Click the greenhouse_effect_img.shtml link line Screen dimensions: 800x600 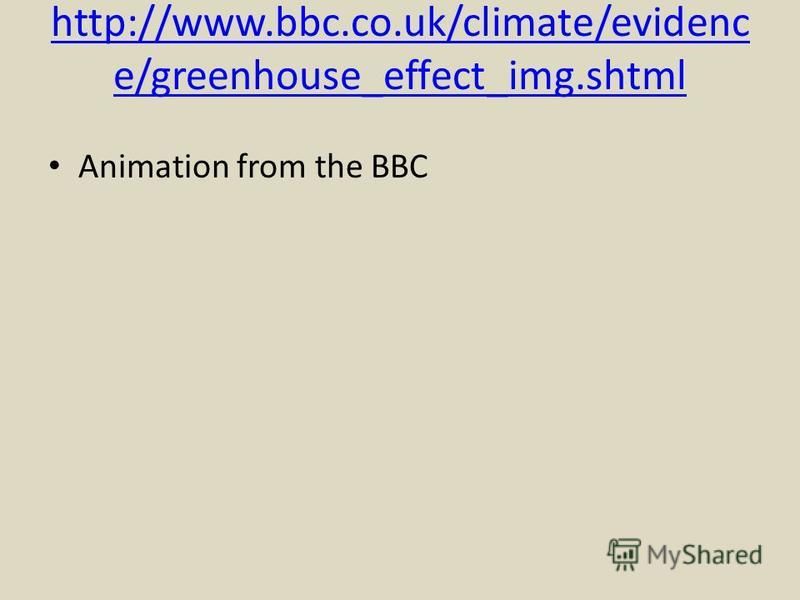399,76
